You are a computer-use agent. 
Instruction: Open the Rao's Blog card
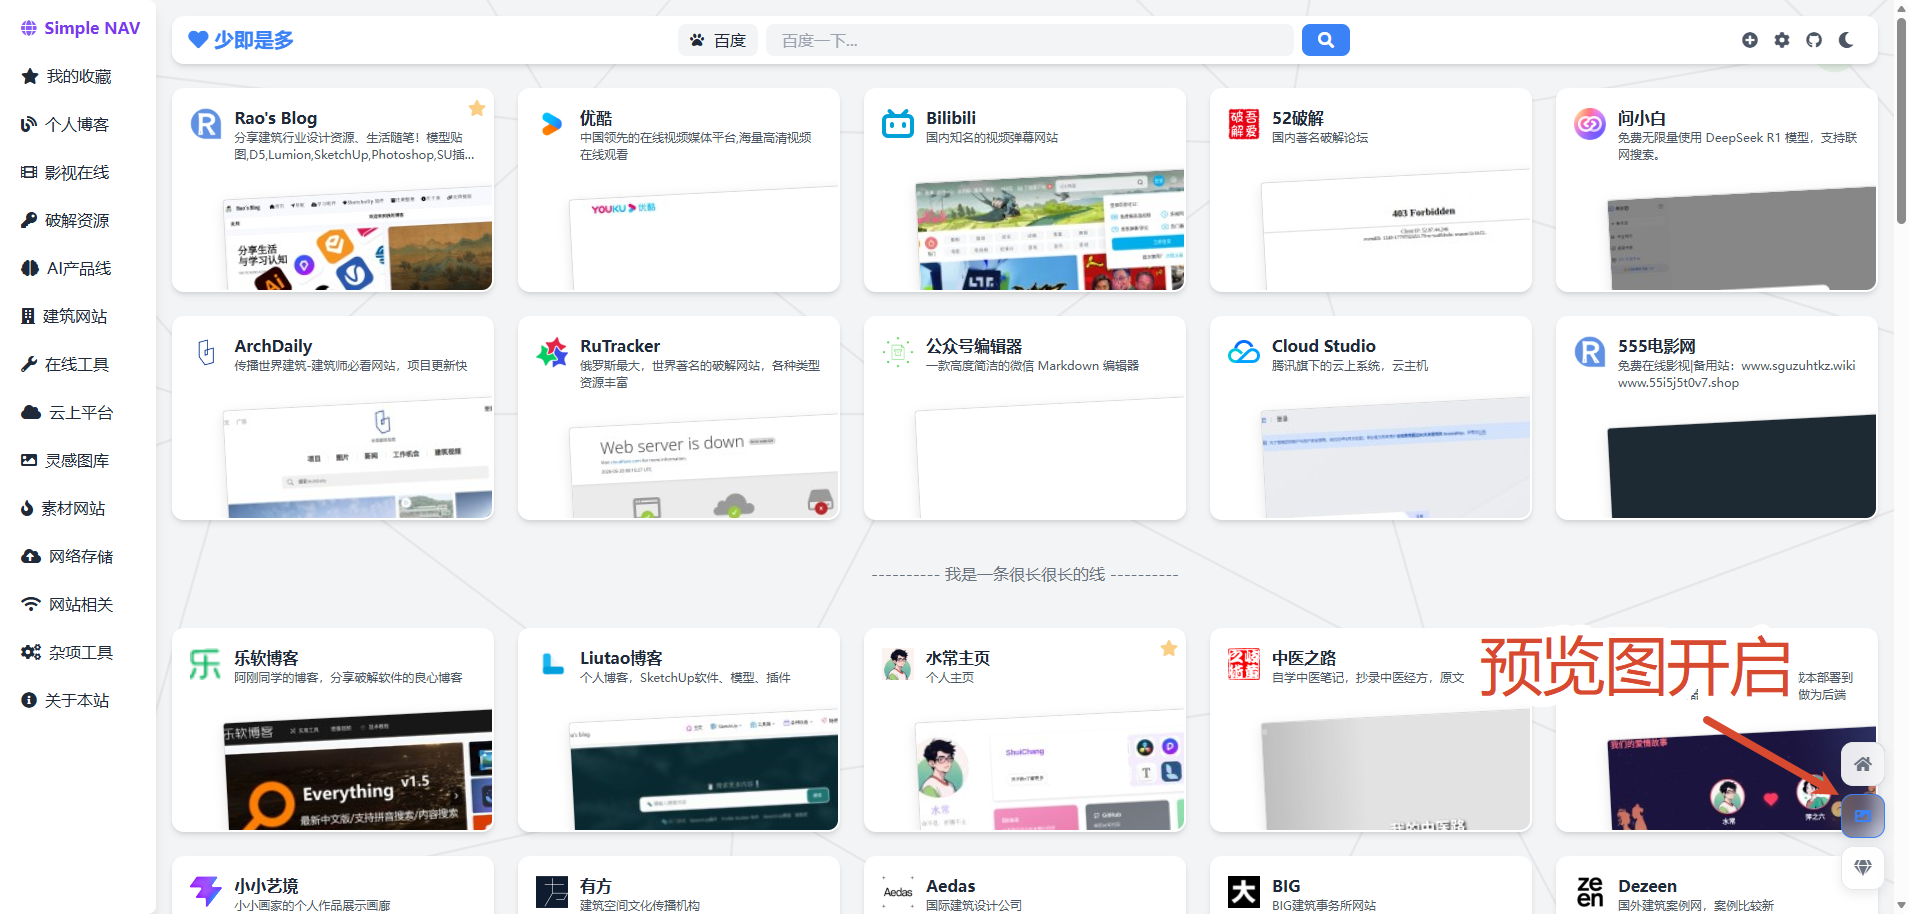click(332, 190)
